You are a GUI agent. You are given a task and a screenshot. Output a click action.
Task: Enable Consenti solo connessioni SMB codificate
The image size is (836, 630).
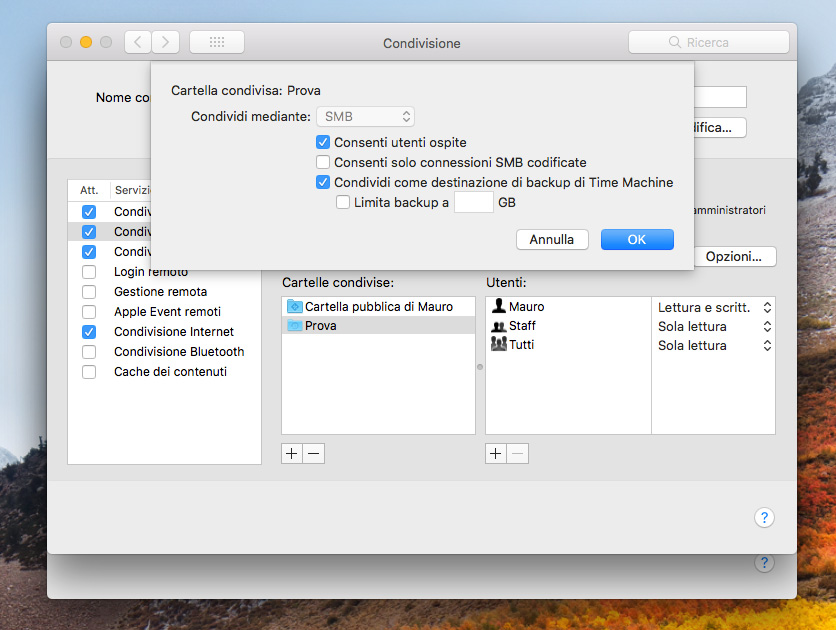323,162
